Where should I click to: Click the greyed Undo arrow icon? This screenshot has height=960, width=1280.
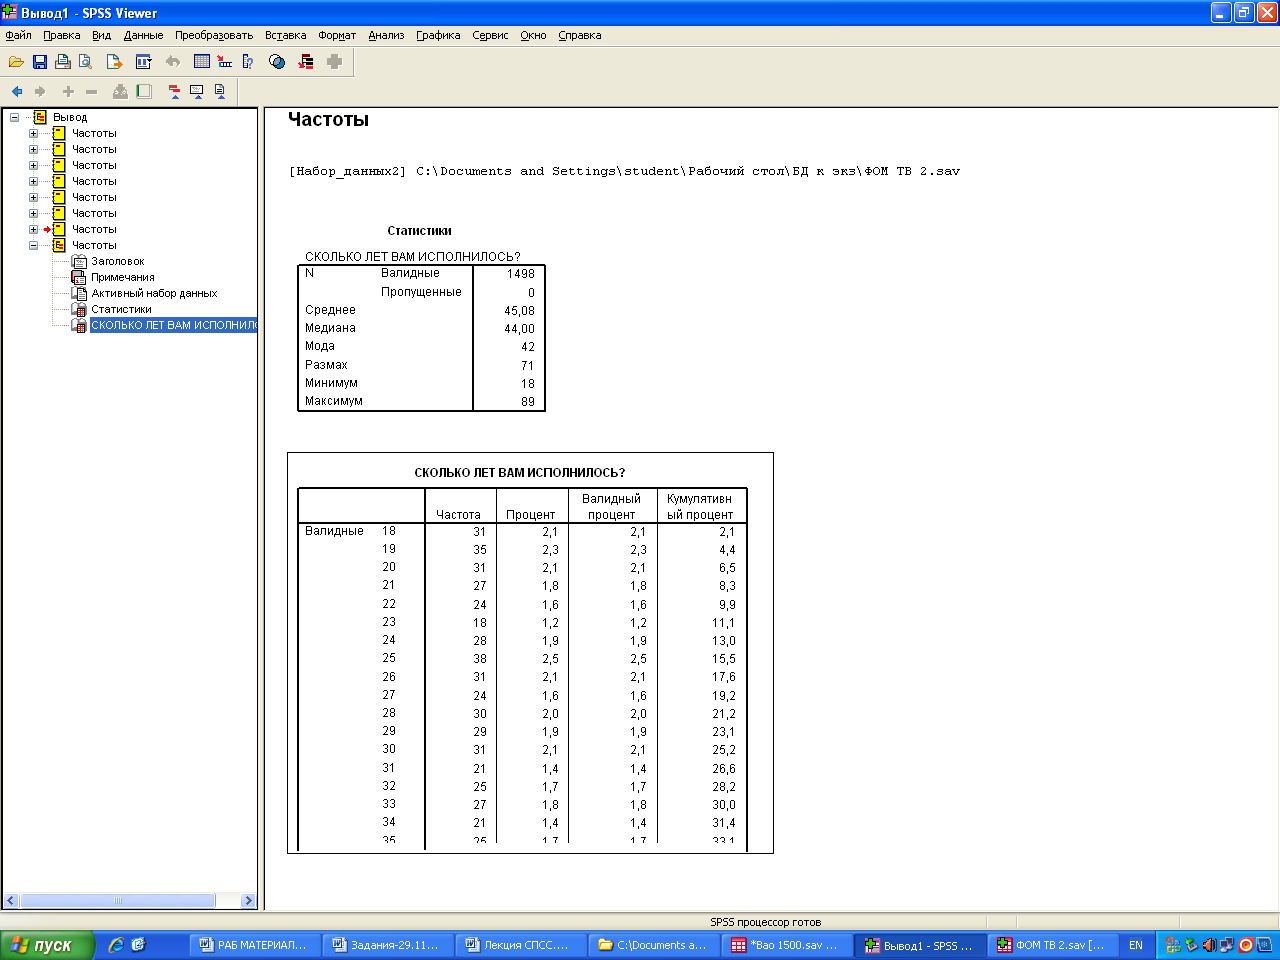(x=173, y=62)
